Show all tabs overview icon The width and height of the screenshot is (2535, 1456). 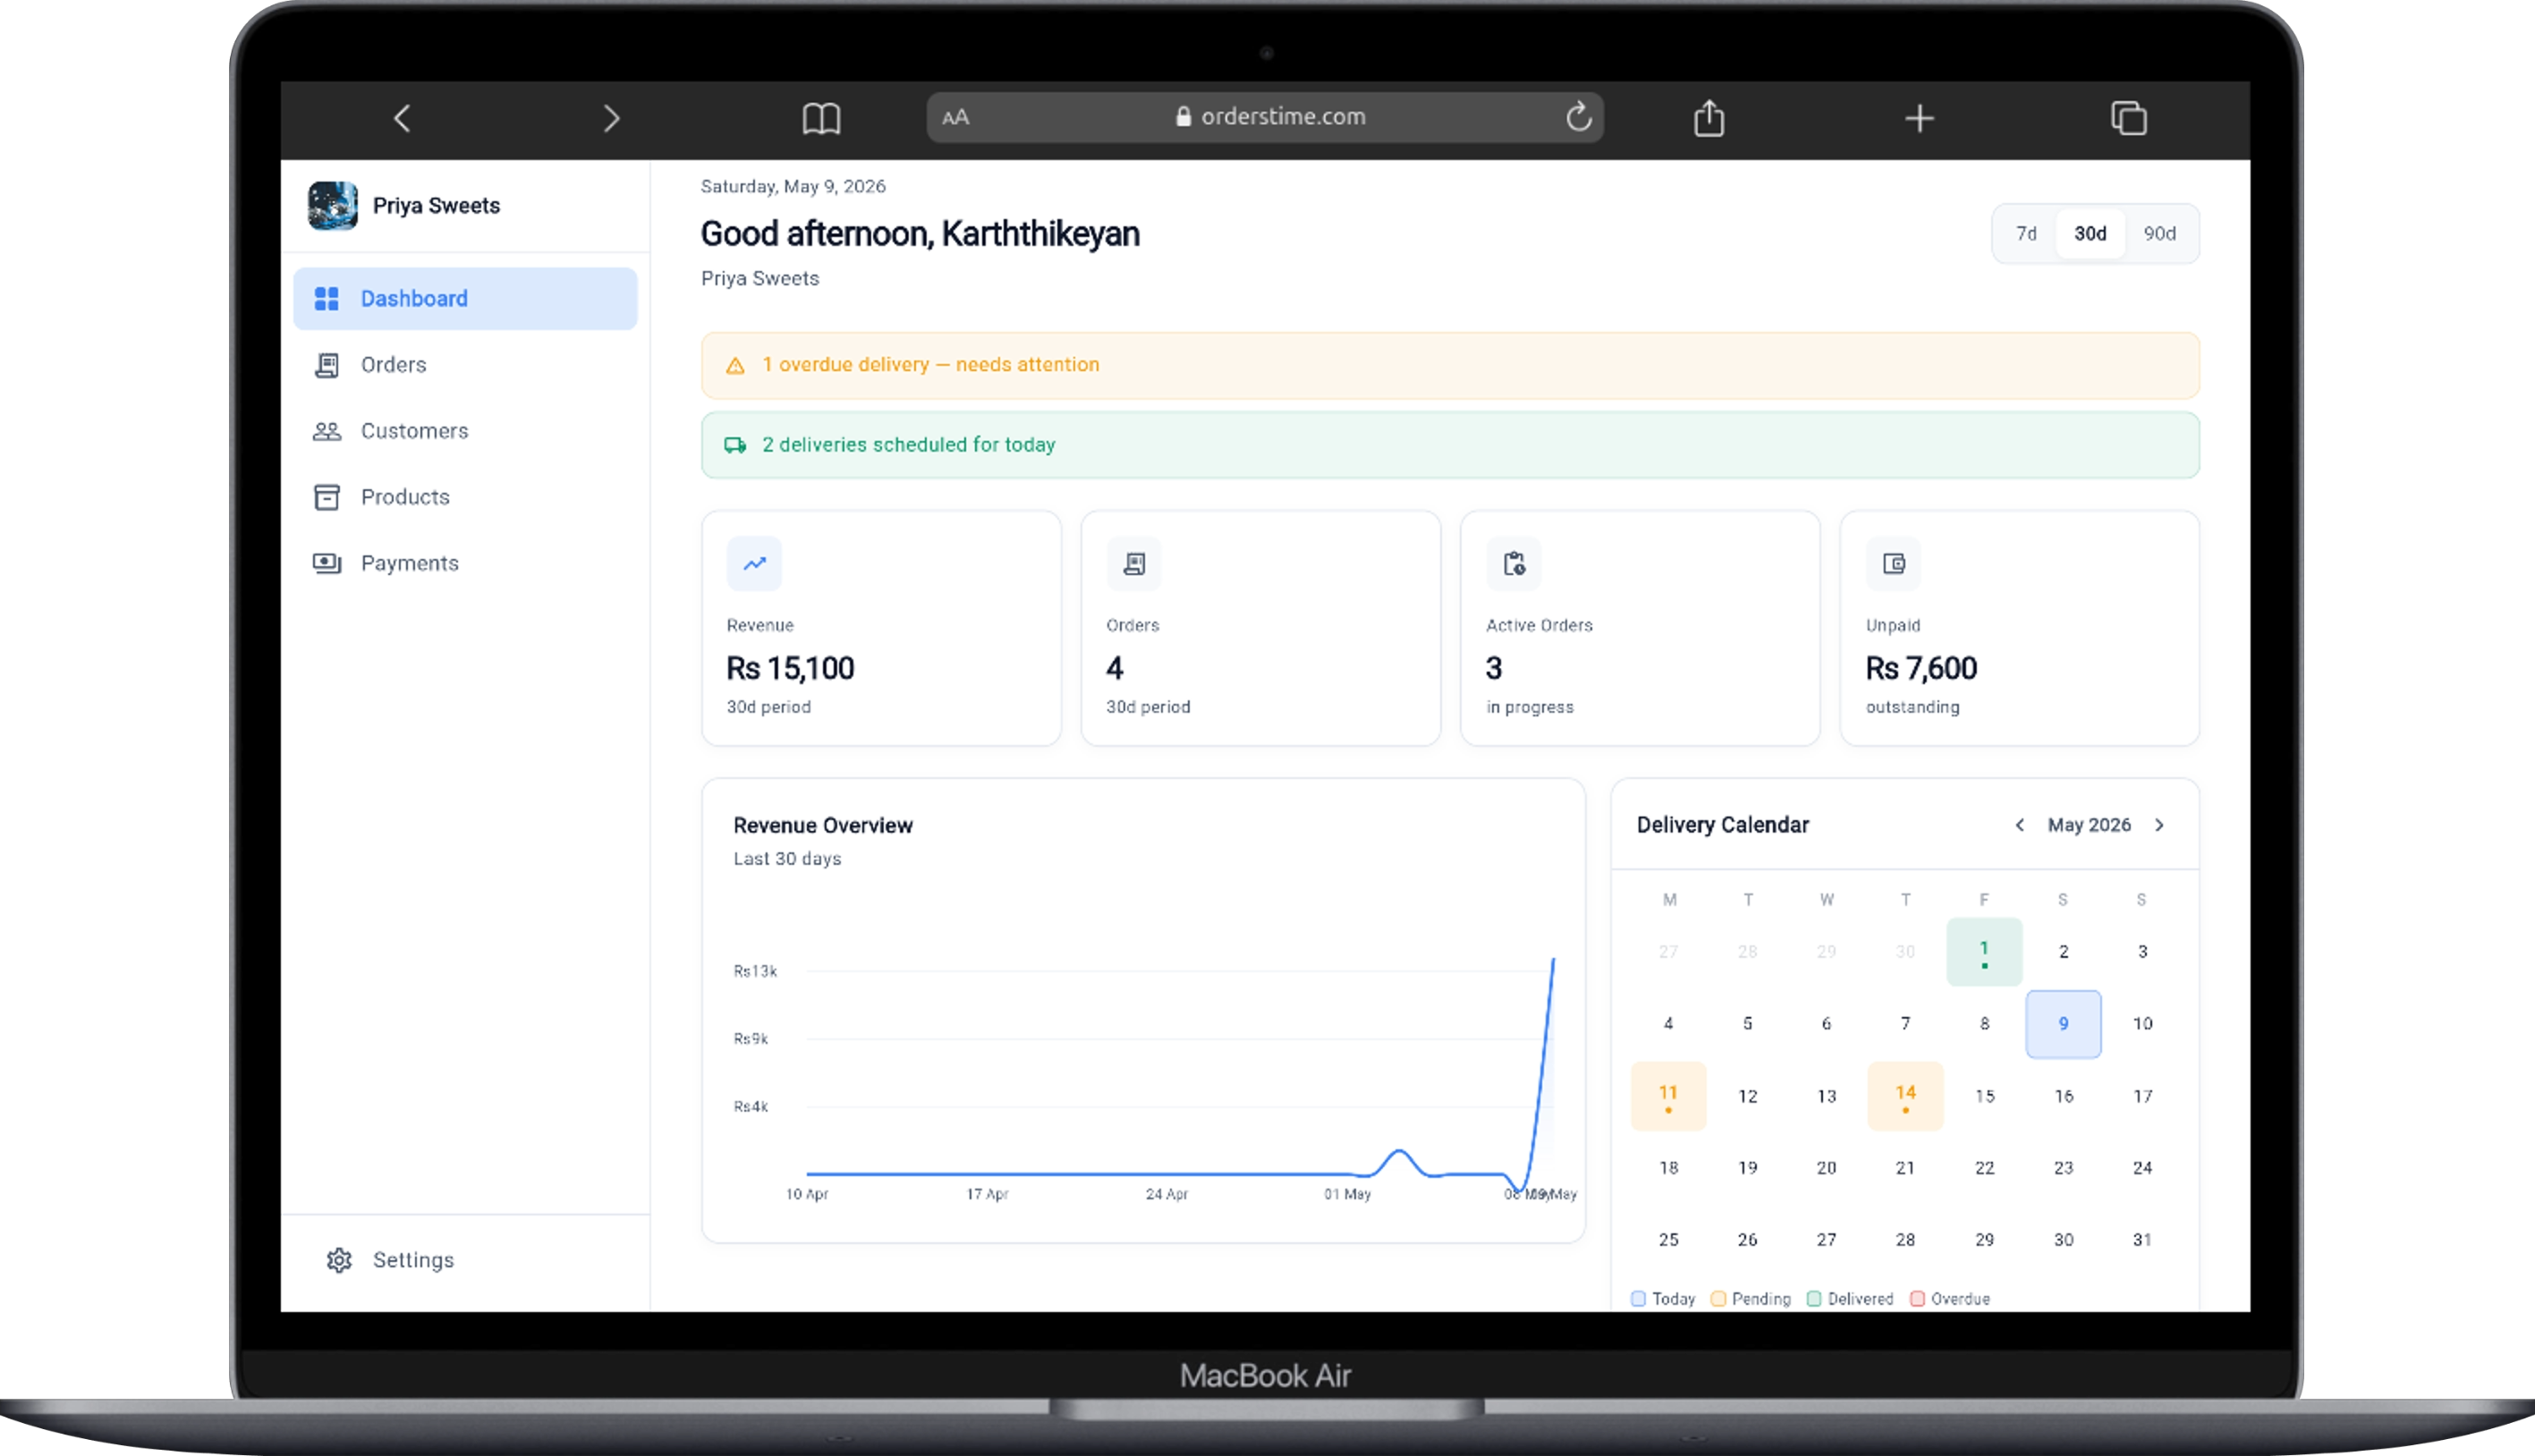(2128, 118)
